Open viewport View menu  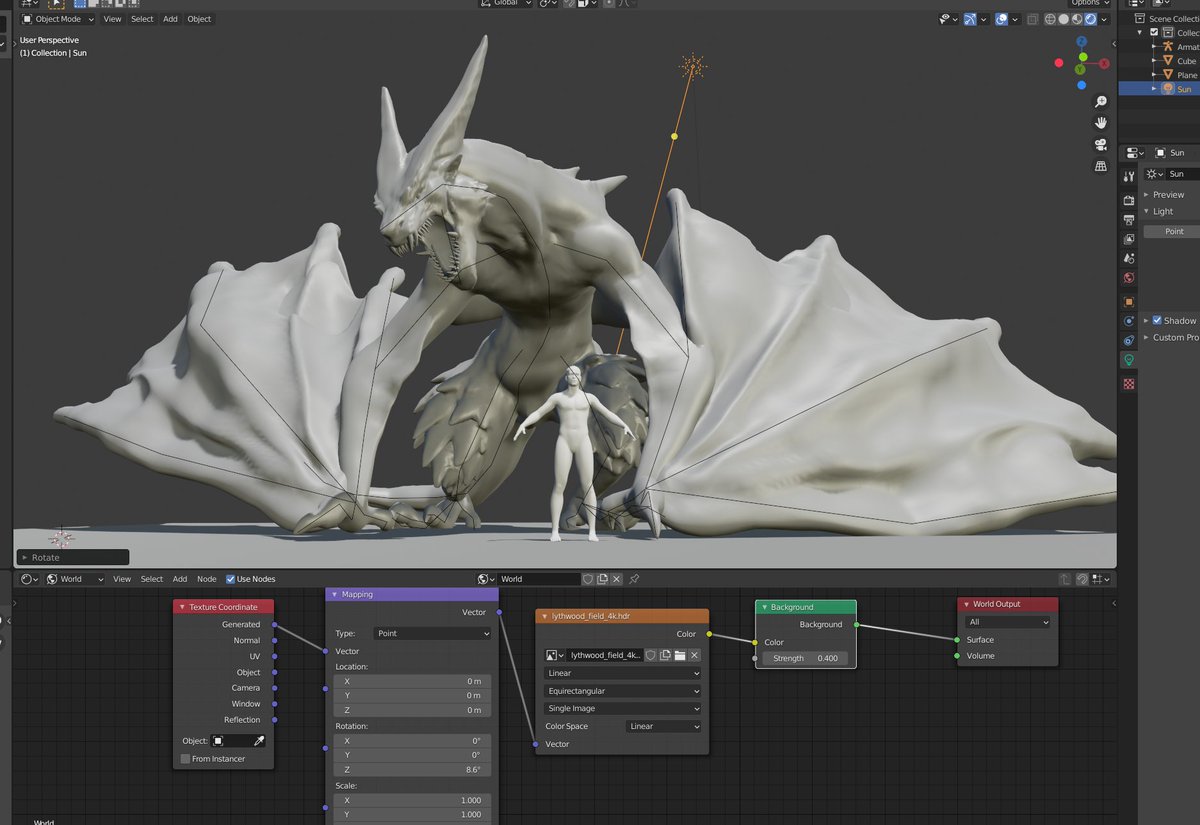pyautogui.click(x=113, y=19)
